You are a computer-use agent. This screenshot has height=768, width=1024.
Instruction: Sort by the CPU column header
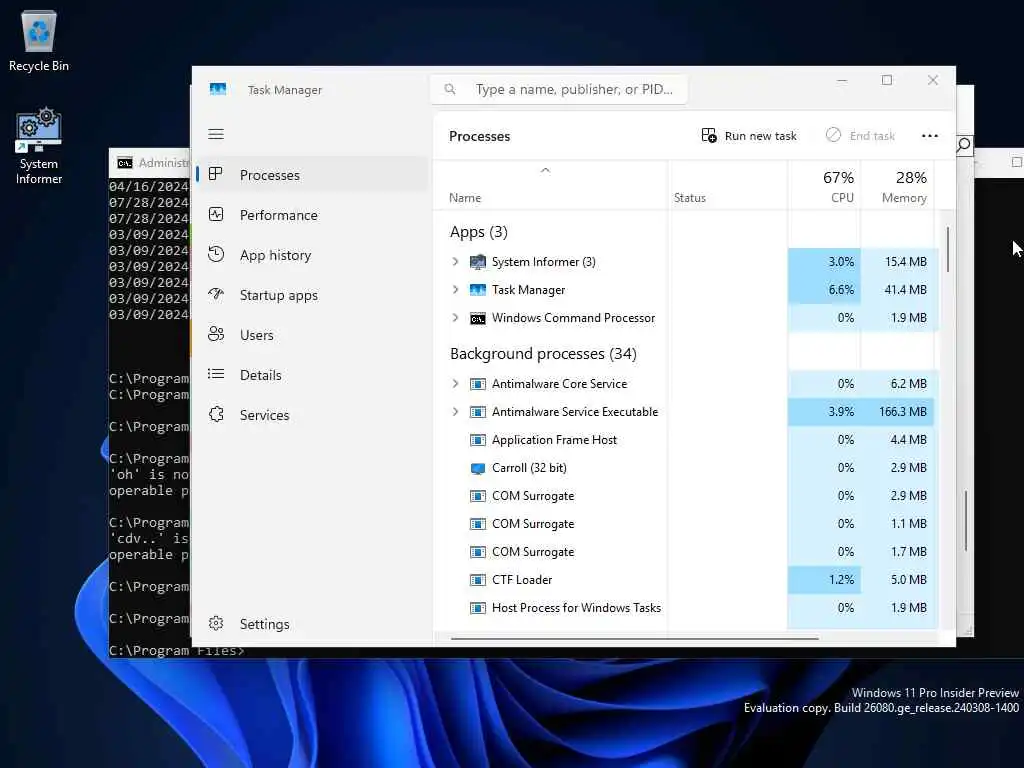pyautogui.click(x=824, y=186)
